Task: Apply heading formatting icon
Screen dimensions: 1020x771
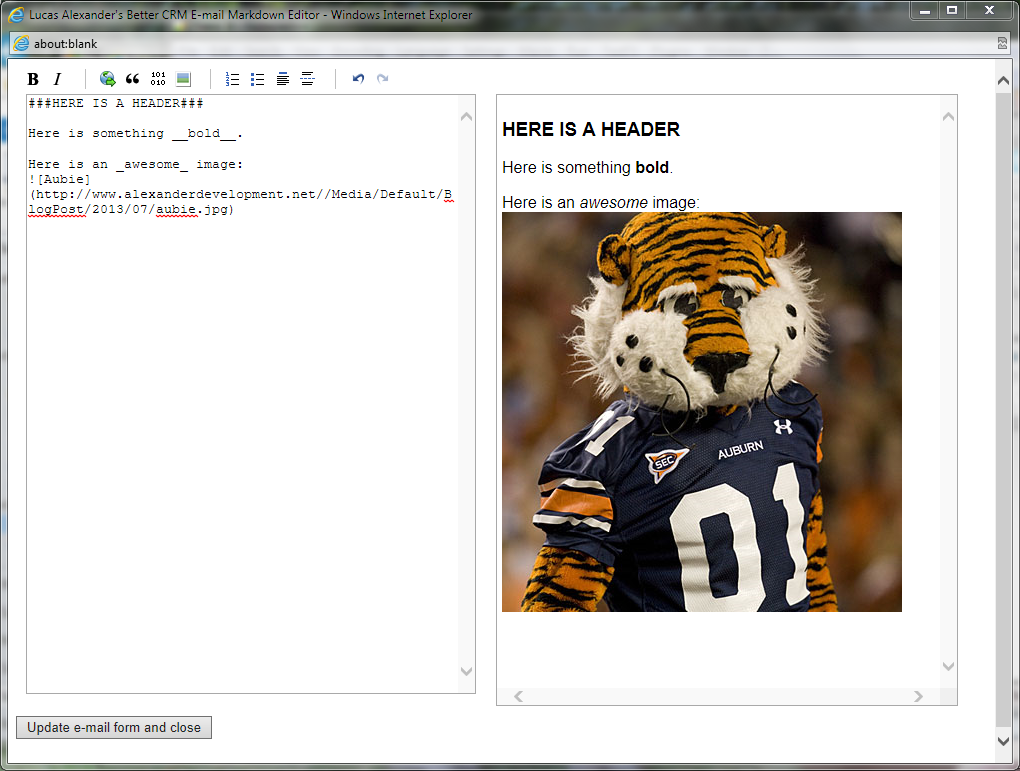Action: point(283,79)
